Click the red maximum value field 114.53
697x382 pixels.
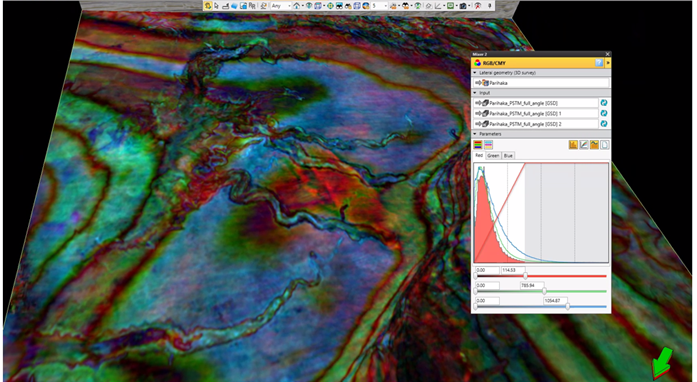point(513,270)
